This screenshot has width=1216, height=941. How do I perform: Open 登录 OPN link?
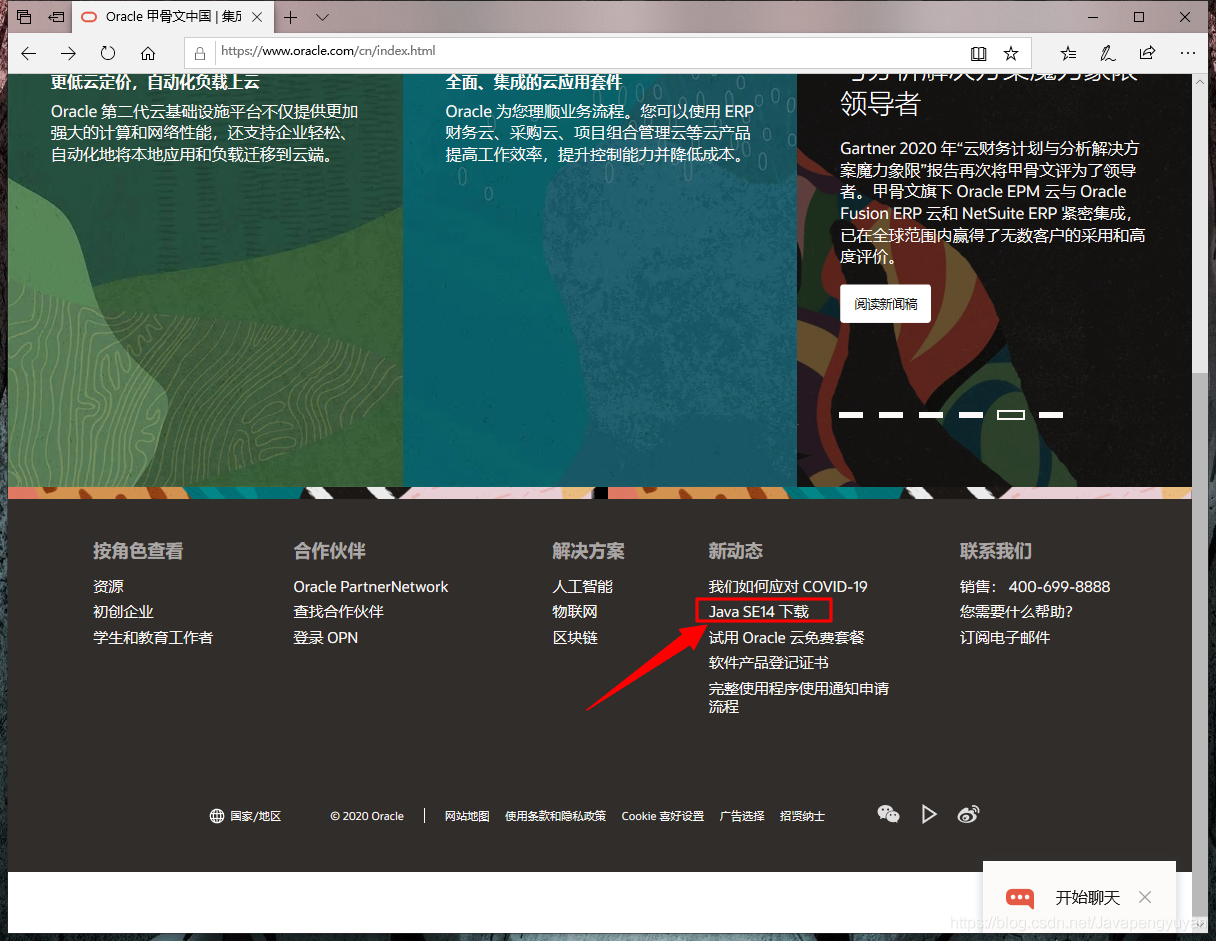[x=325, y=638]
